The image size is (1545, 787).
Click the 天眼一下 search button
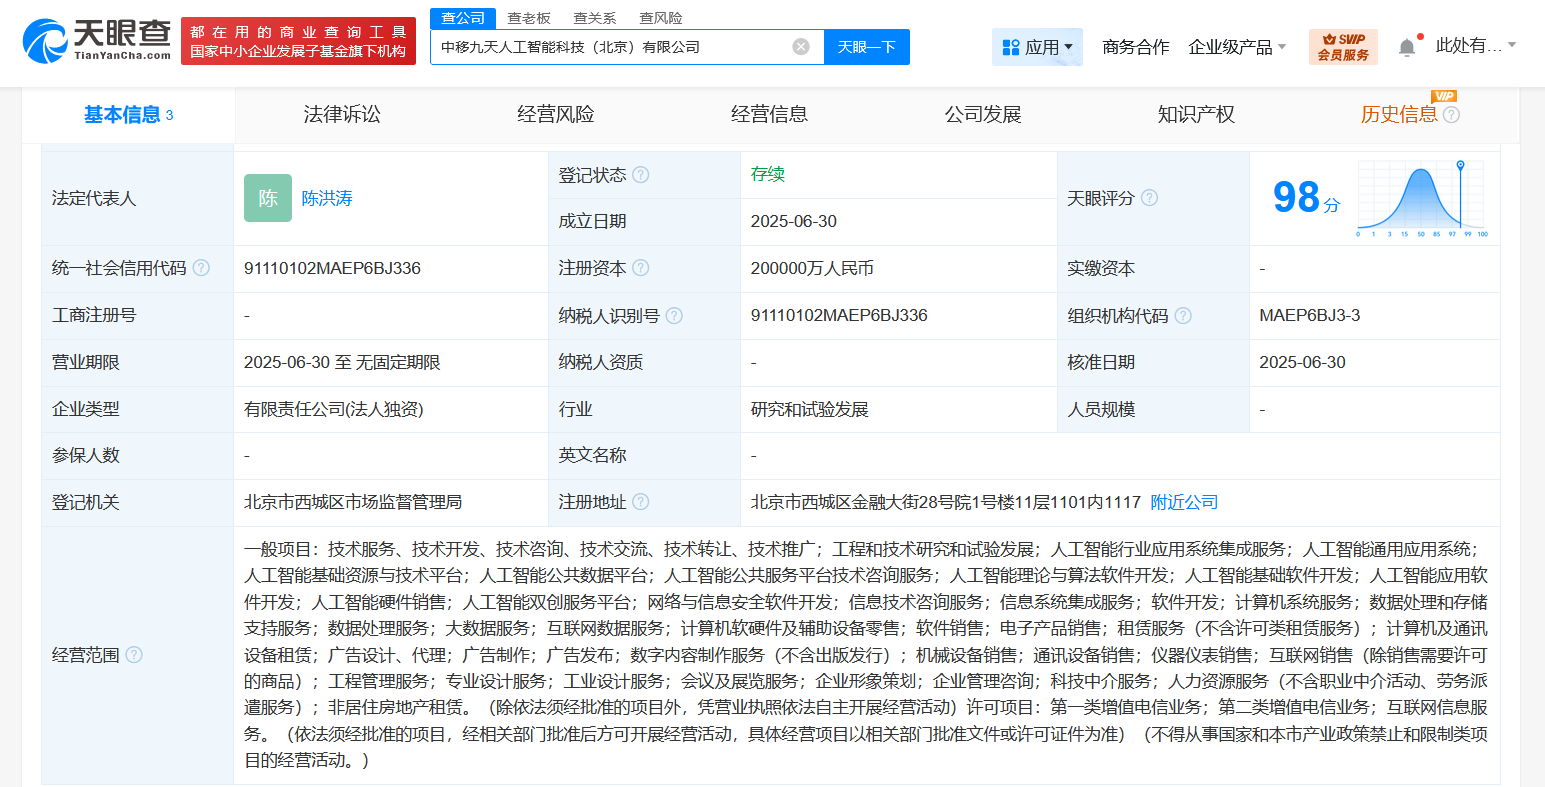[x=866, y=47]
